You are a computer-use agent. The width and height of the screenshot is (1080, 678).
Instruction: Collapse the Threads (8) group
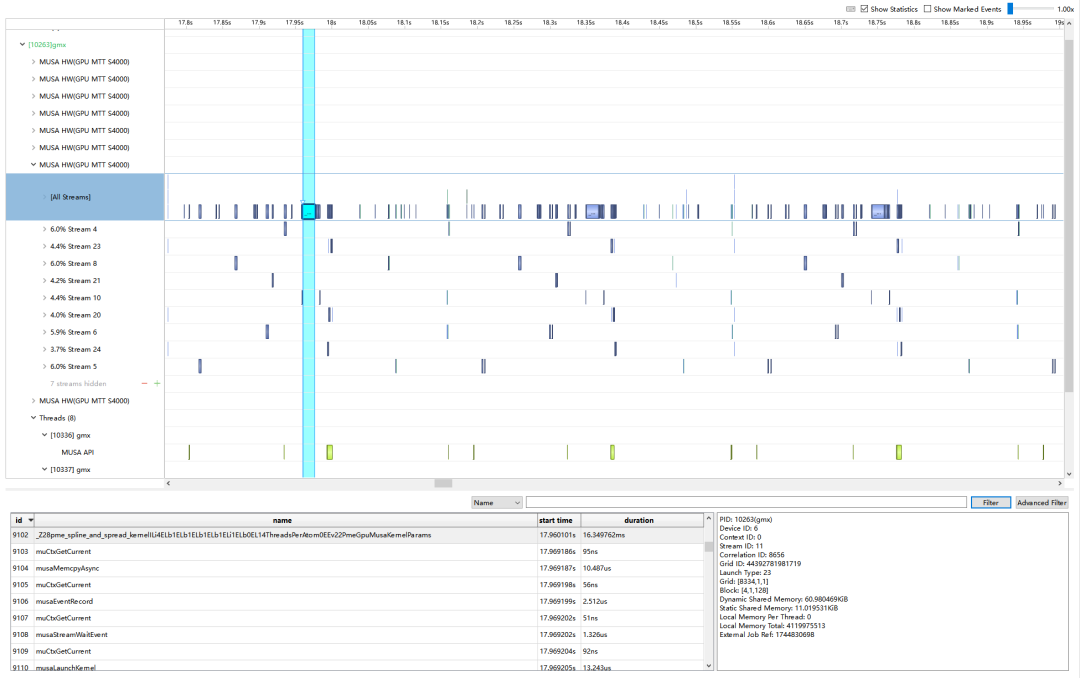(33, 418)
